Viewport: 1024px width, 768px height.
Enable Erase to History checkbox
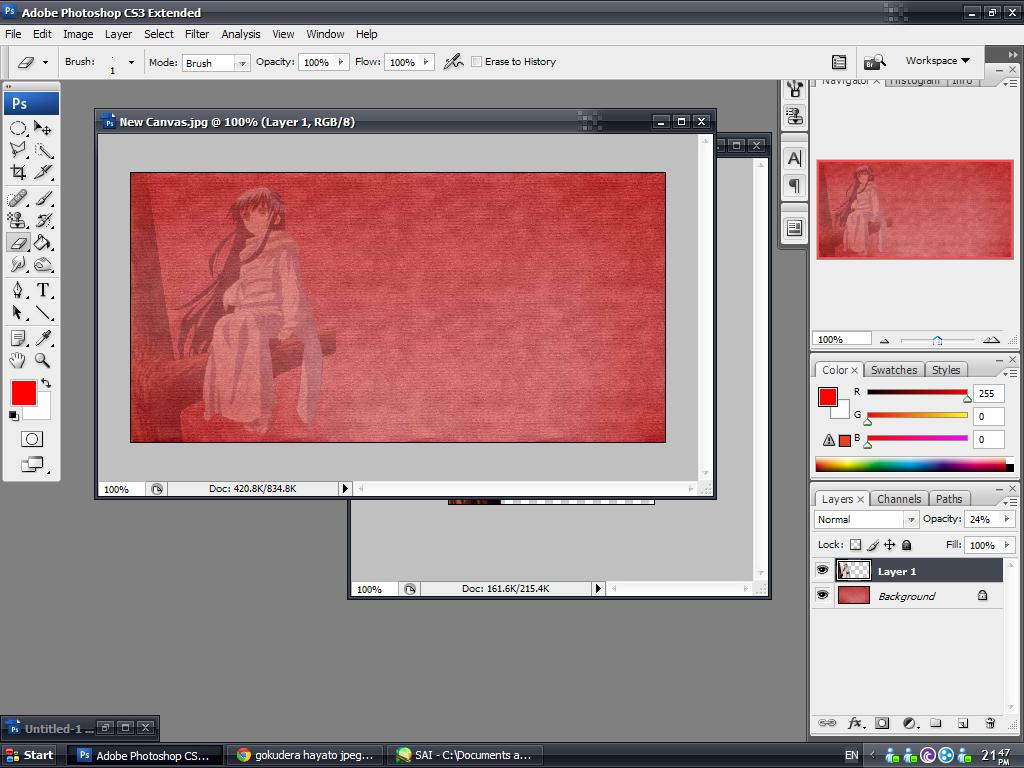tap(477, 61)
